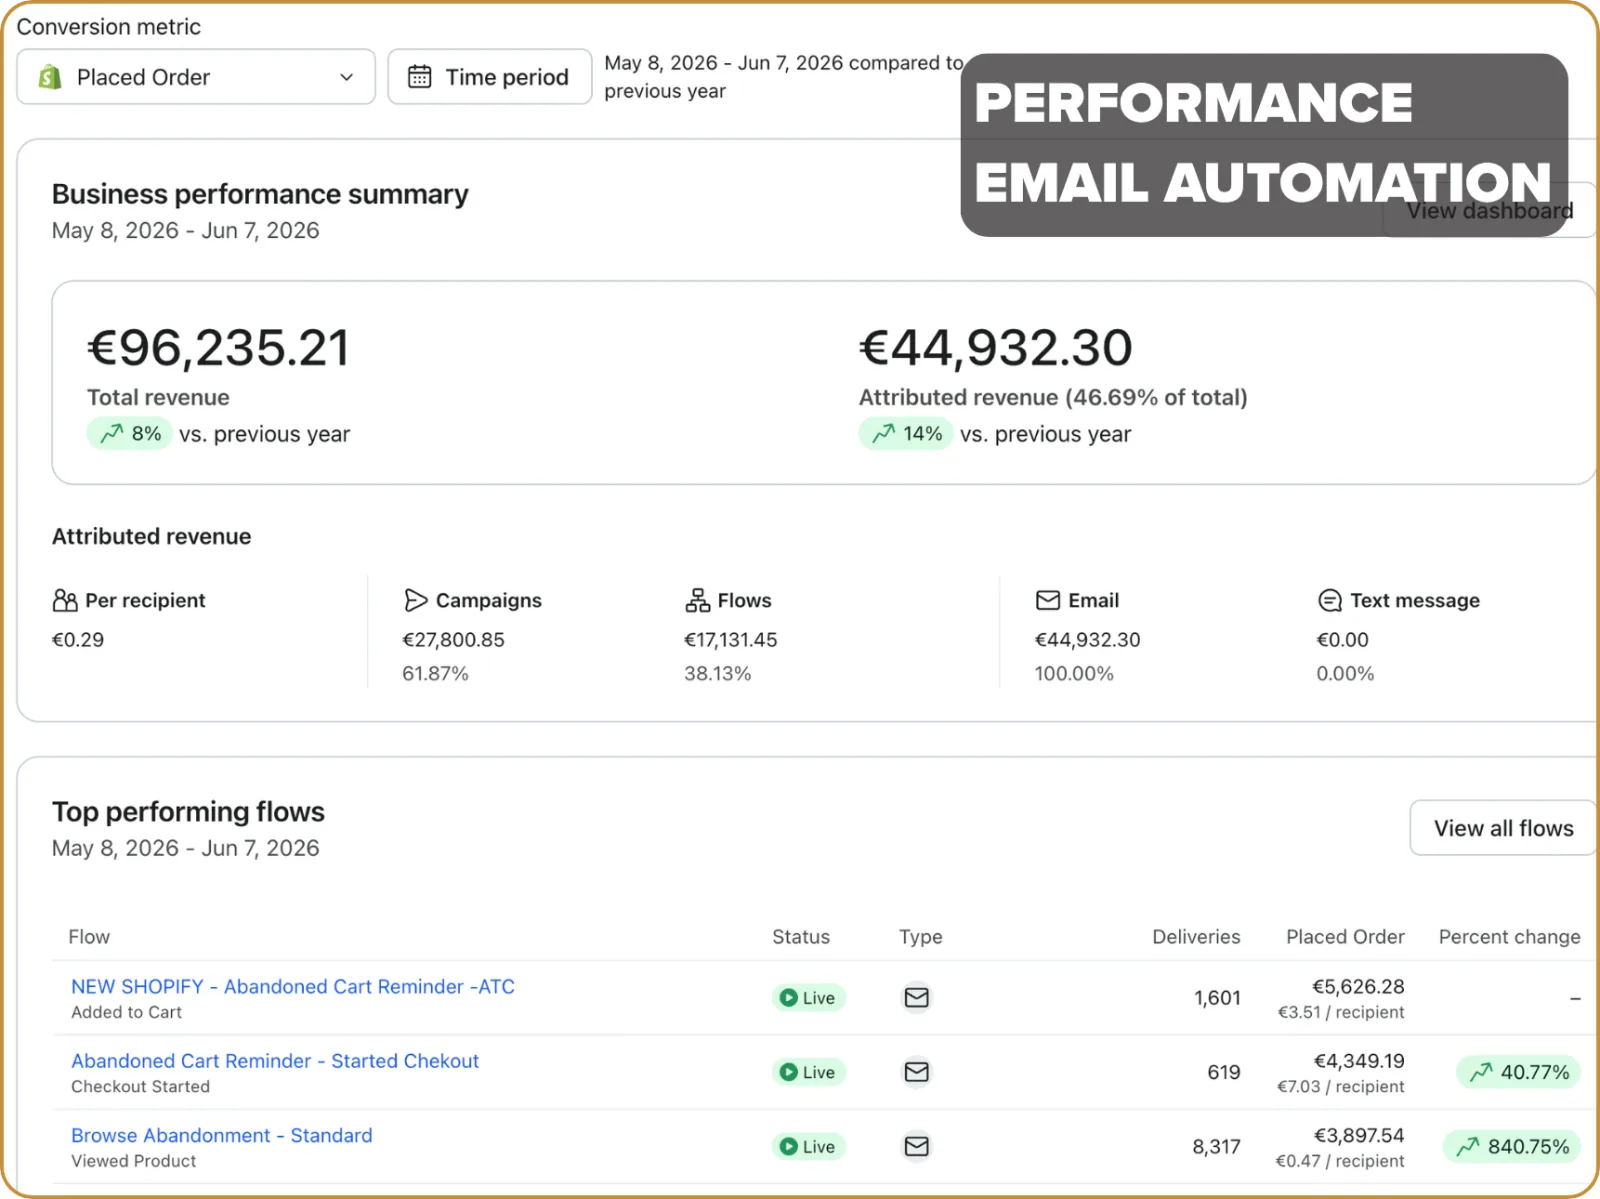Click the Live badge for Browse Abandonment flow
Screen dimensions: 1600x1199
(808, 1147)
